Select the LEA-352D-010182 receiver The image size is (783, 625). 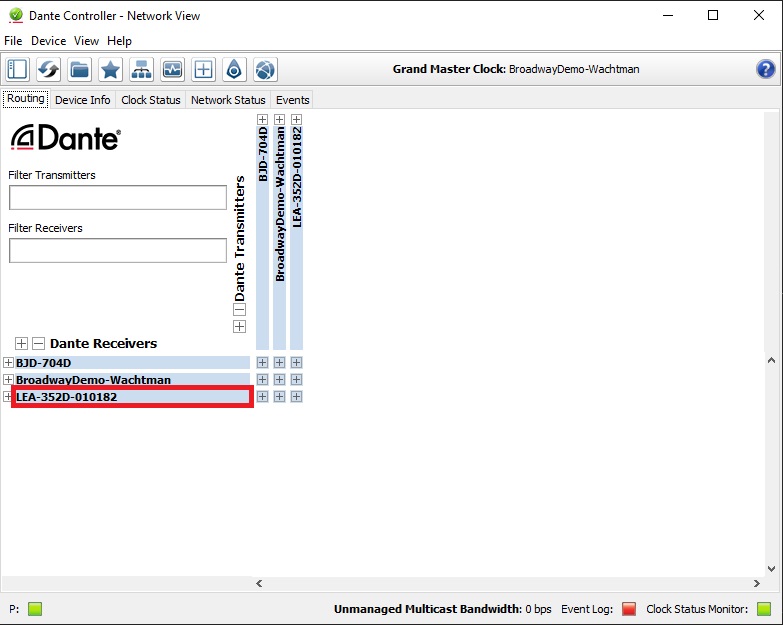pyautogui.click(x=130, y=397)
